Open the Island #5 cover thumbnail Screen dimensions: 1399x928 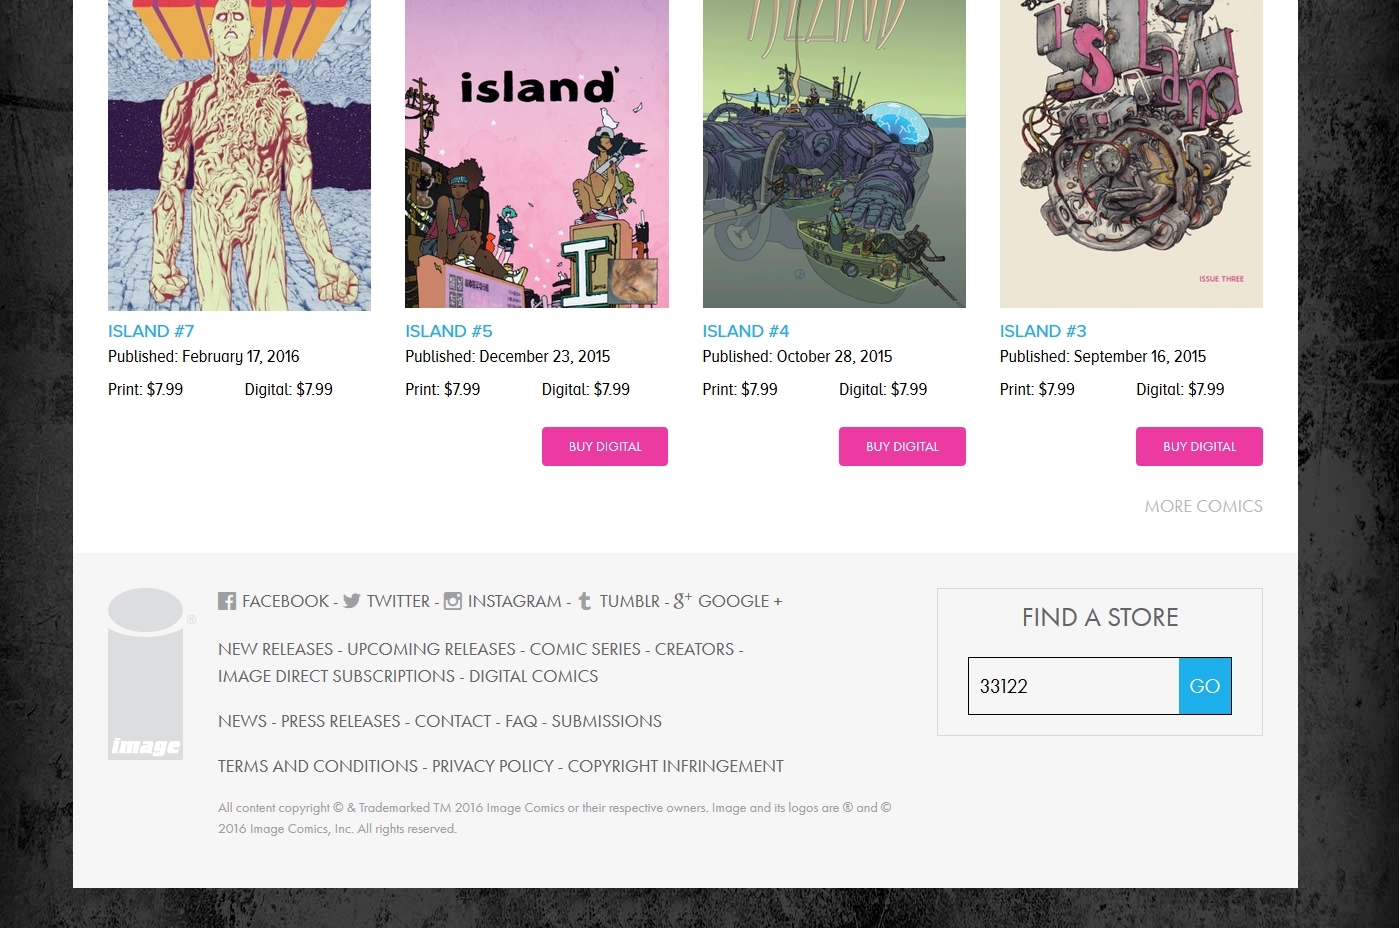[x=537, y=154]
